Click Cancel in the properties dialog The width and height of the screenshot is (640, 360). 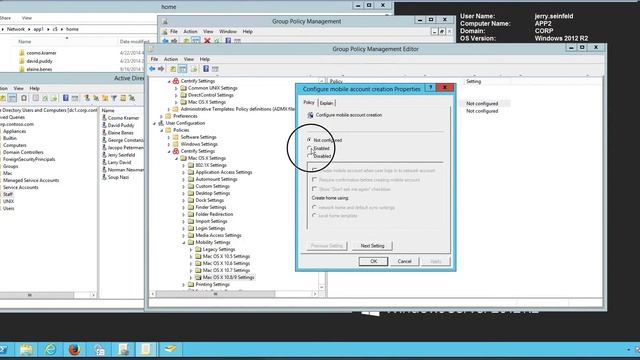pos(404,261)
